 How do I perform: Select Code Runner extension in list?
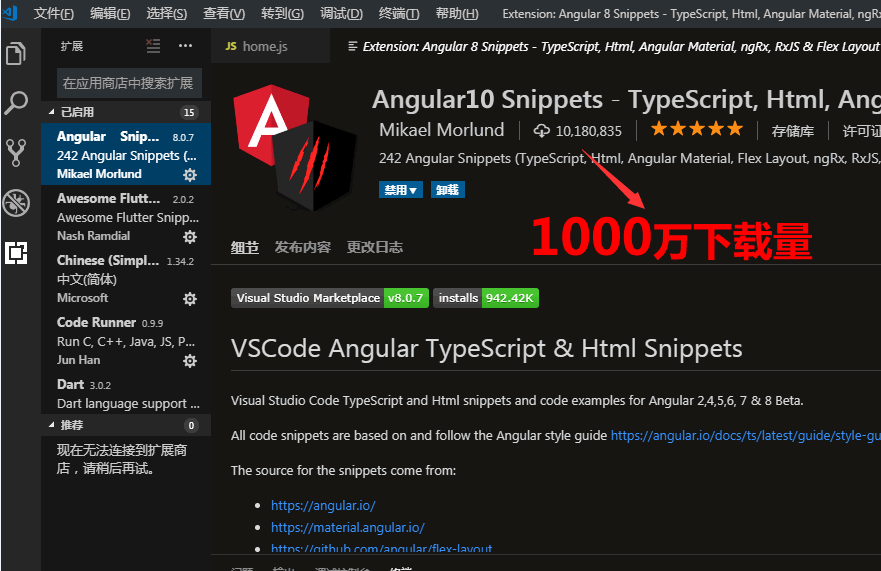pyautogui.click(x=126, y=341)
